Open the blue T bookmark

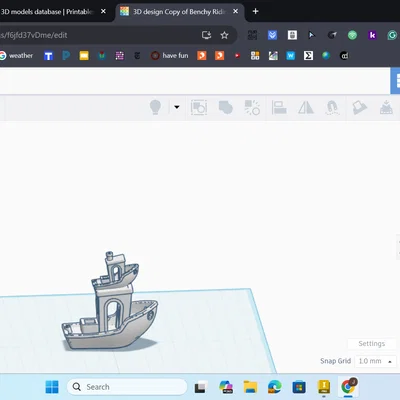(x=48, y=56)
